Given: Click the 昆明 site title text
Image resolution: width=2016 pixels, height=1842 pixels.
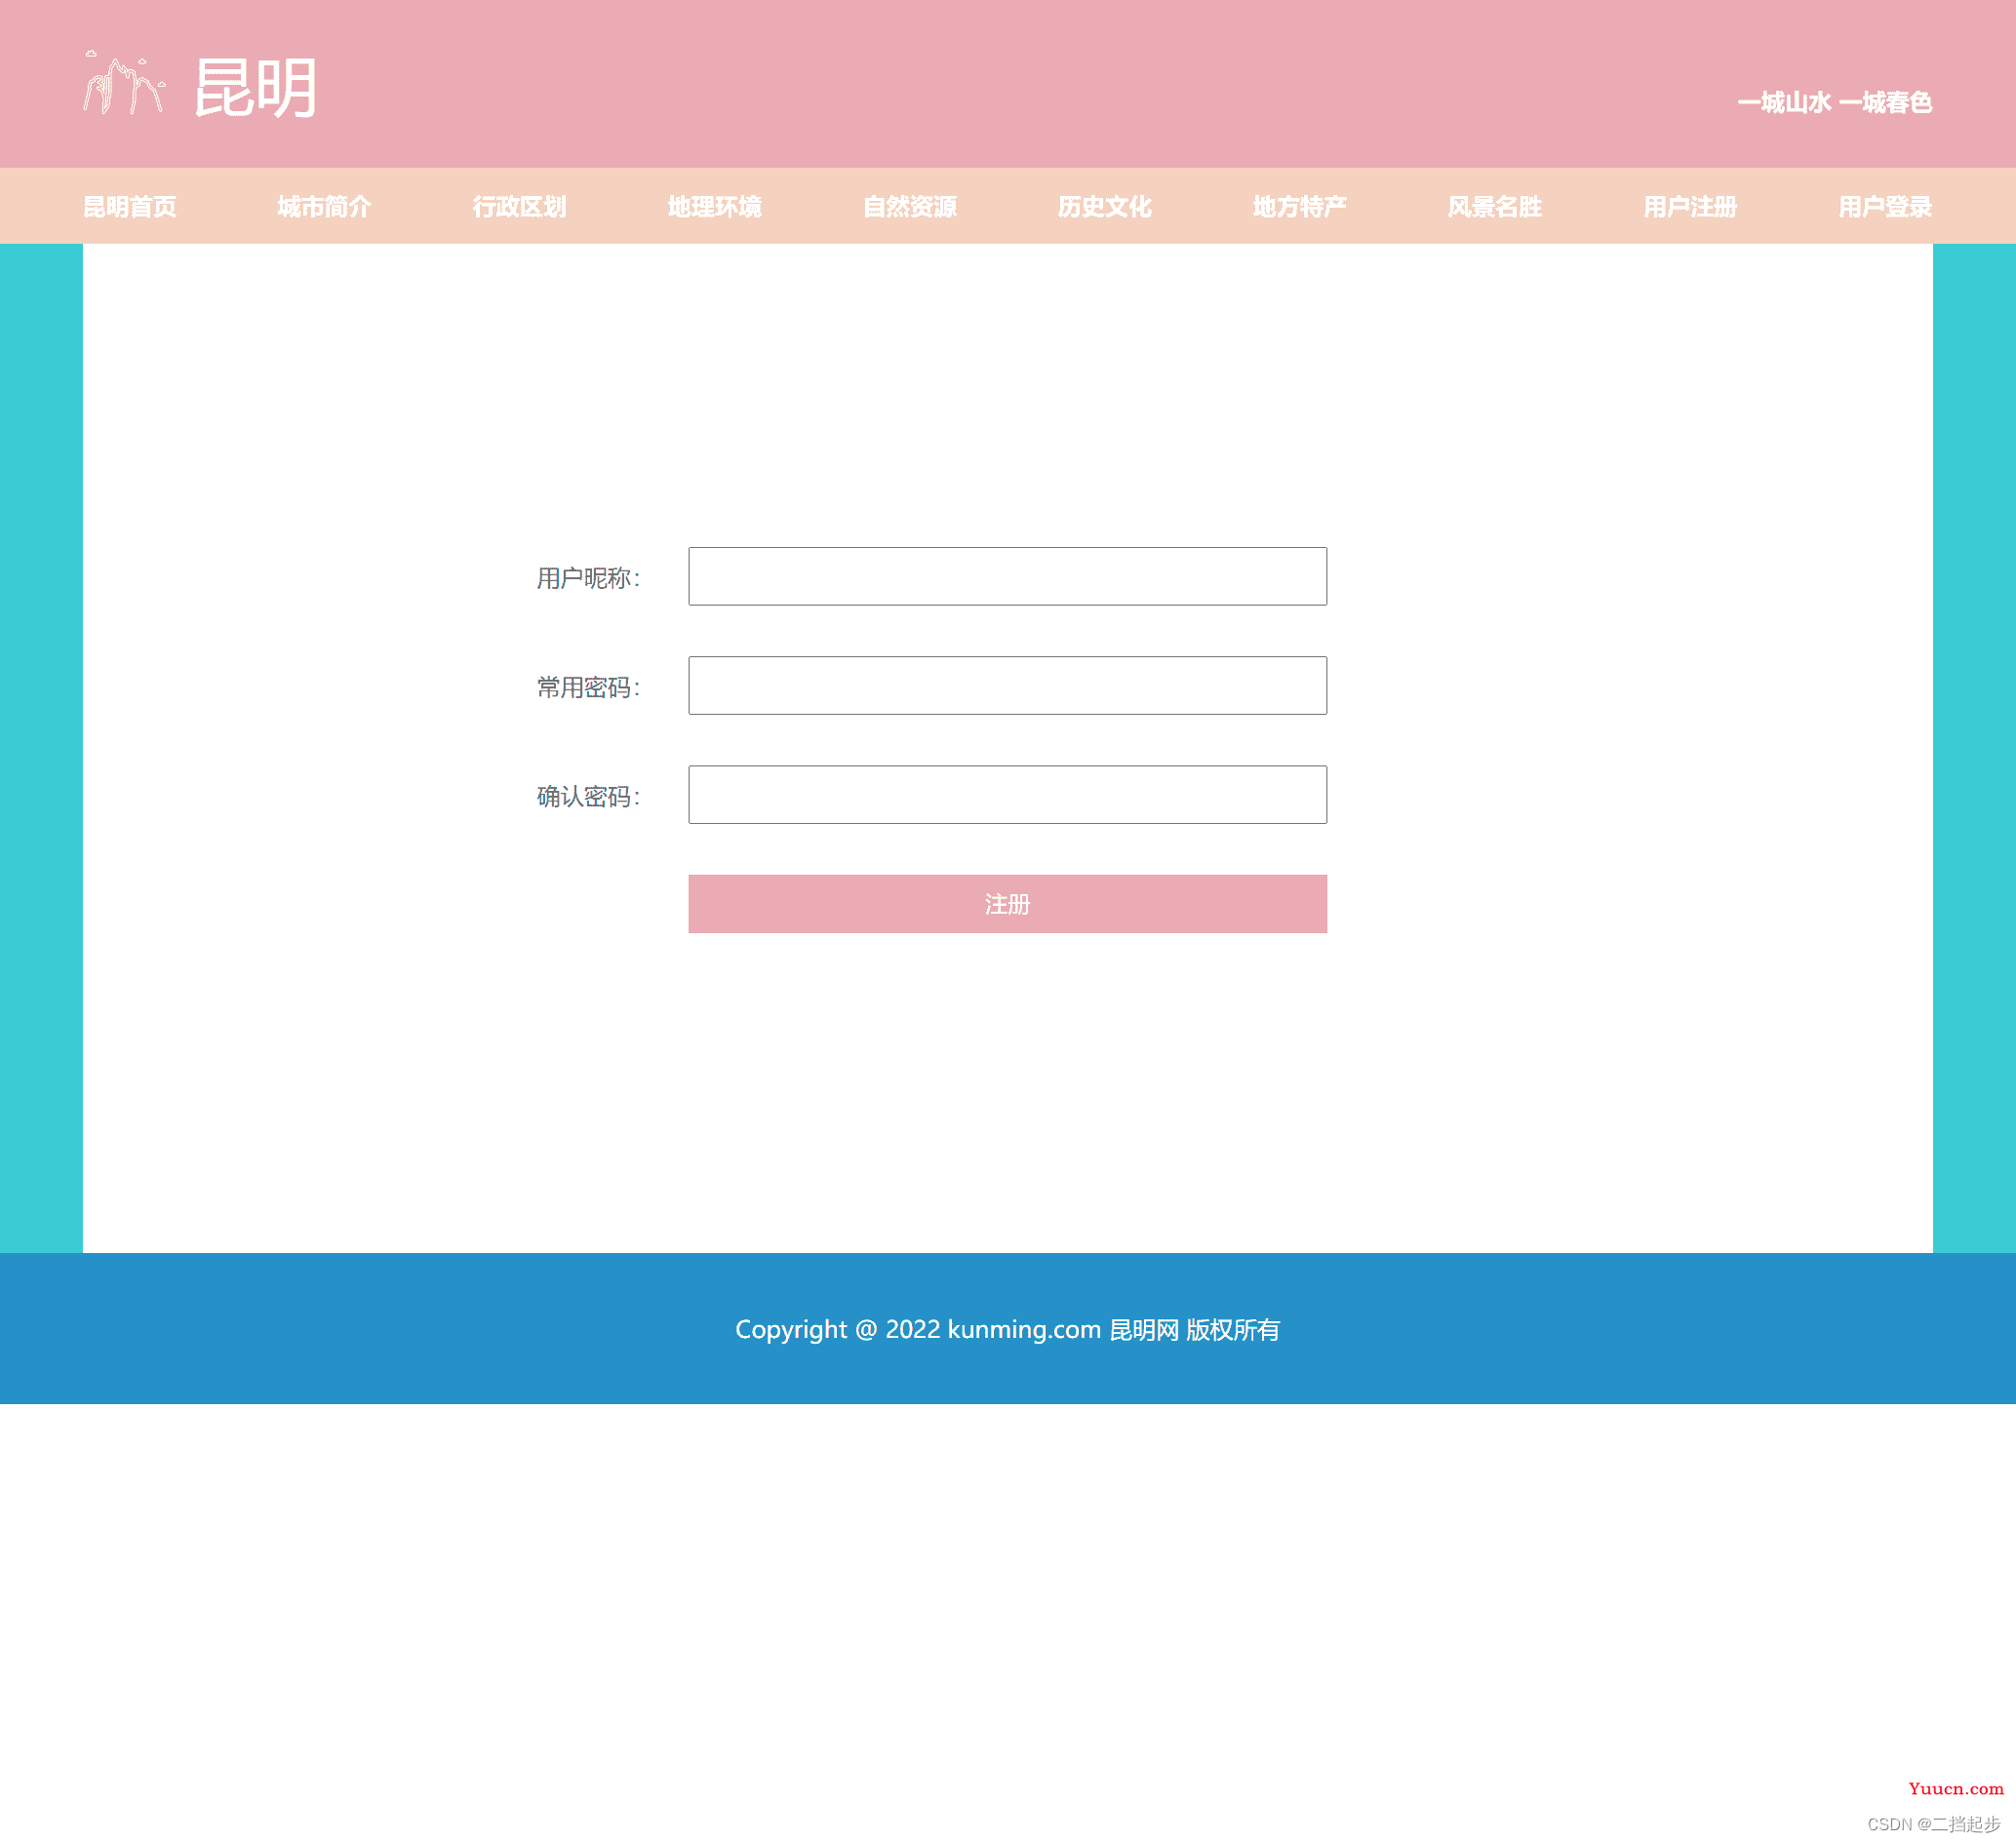Looking at the screenshot, I should pyautogui.click(x=255, y=88).
